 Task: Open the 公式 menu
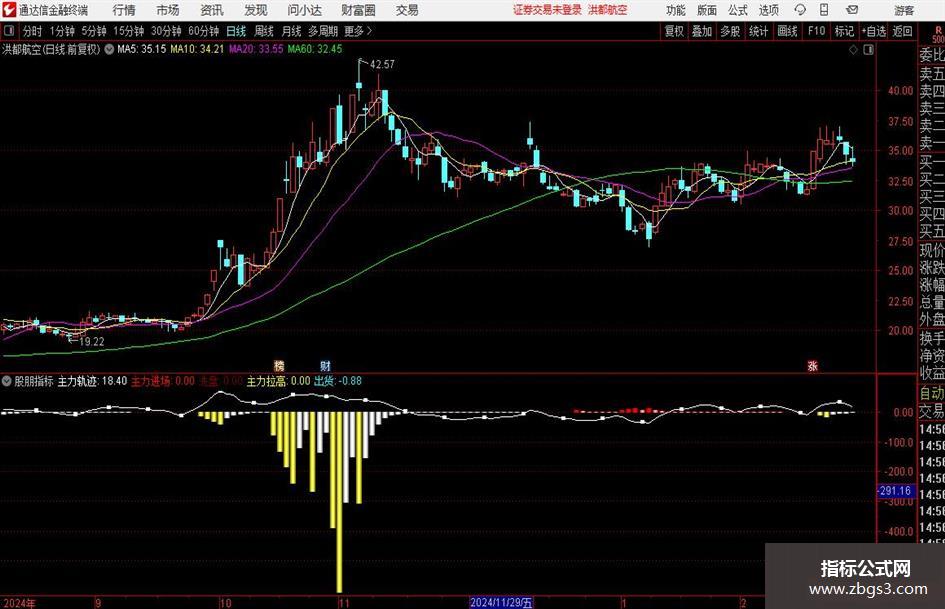[x=738, y=10]
